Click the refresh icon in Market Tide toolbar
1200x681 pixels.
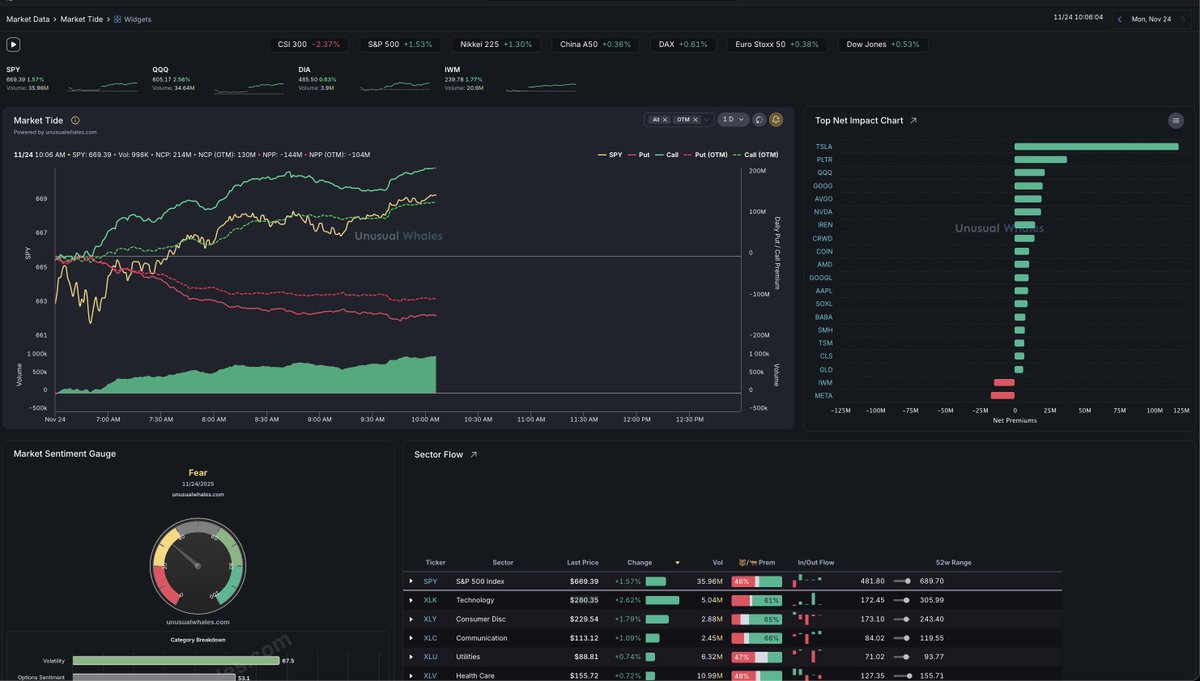pyautogui.click(x=759, y=119)
